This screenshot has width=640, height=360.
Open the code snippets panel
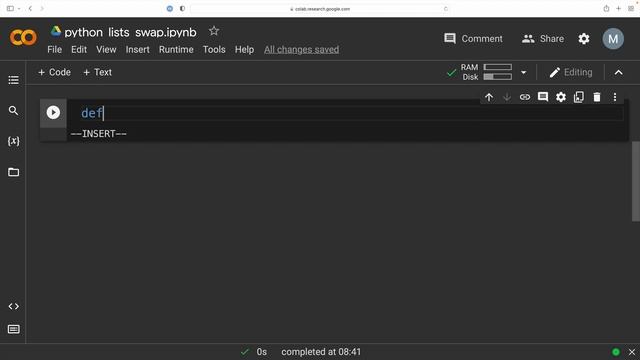tap(13, 306)
